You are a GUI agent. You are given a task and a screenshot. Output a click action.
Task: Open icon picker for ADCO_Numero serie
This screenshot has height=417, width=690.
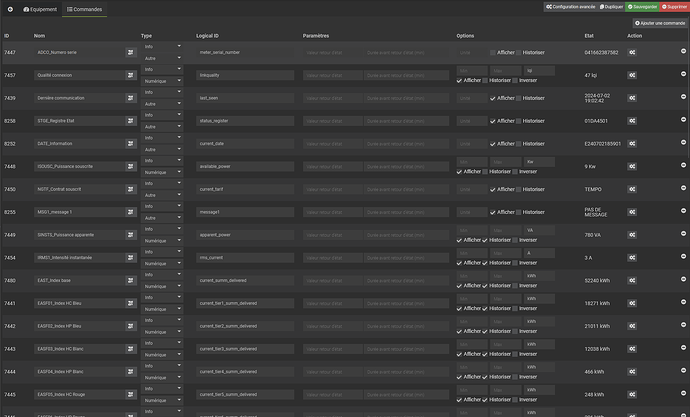[x=131, y=52]
